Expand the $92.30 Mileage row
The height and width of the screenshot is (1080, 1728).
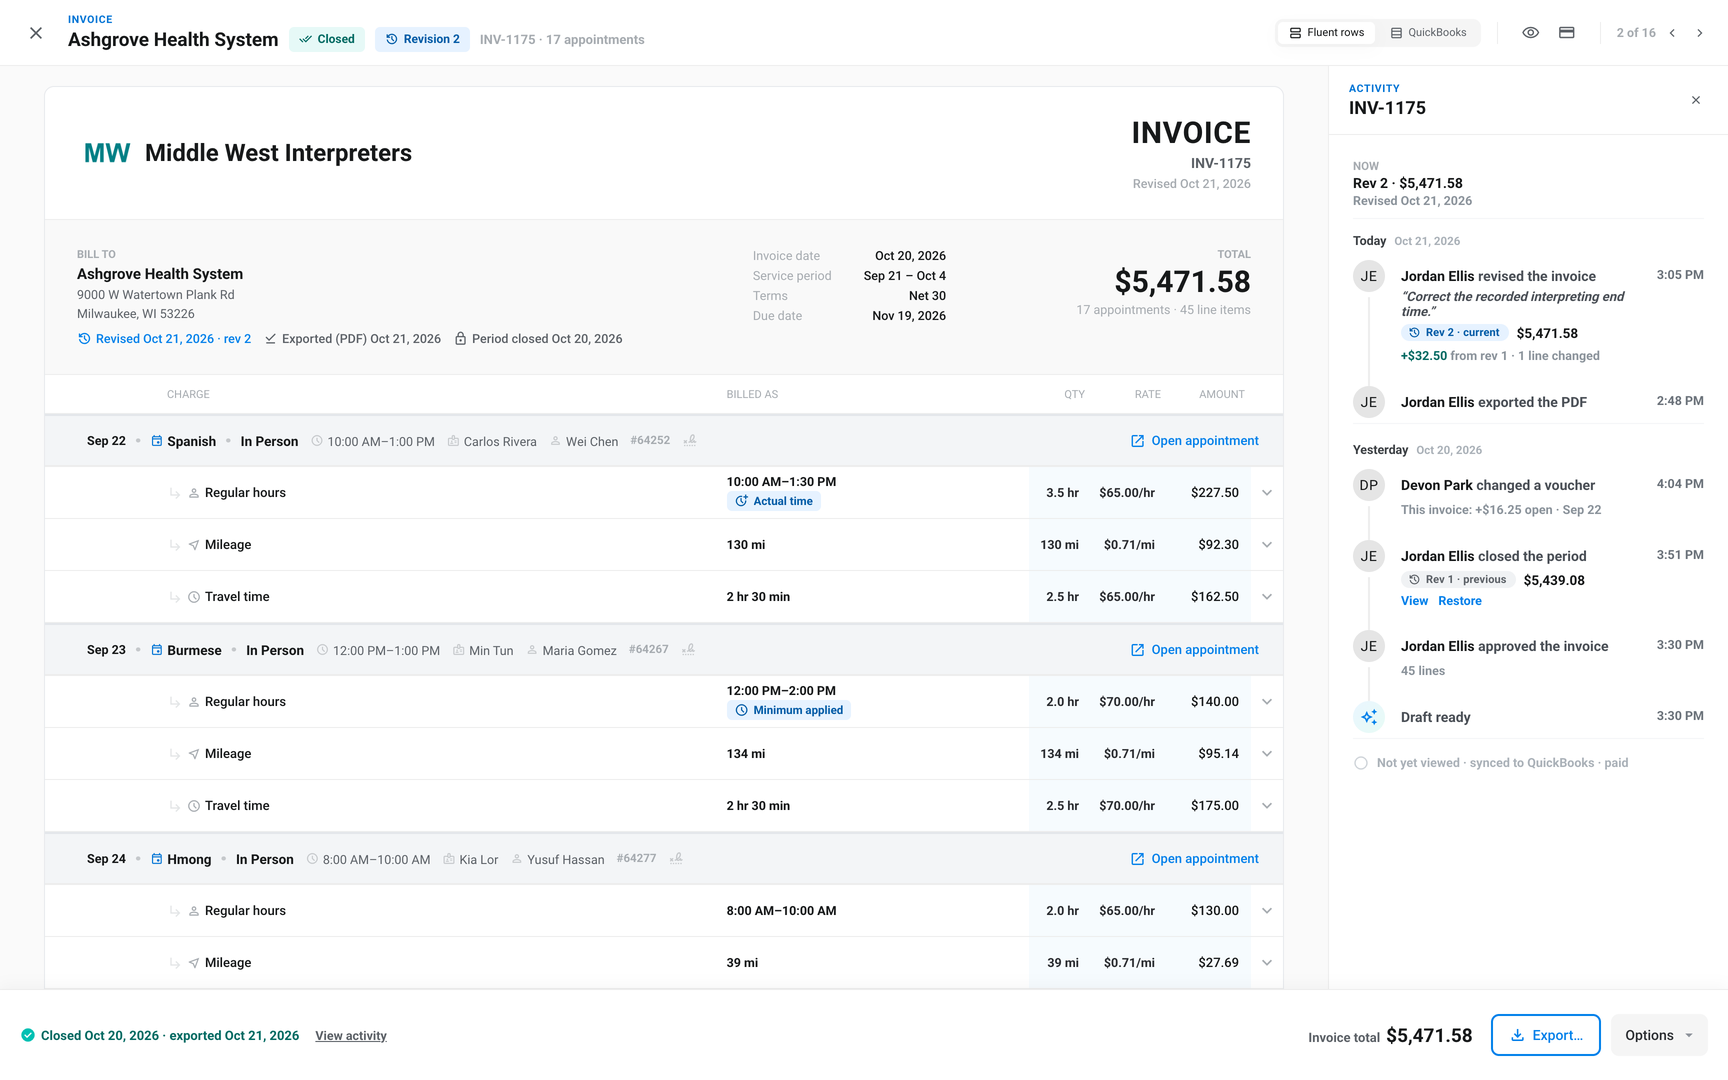click(1267, 545)
